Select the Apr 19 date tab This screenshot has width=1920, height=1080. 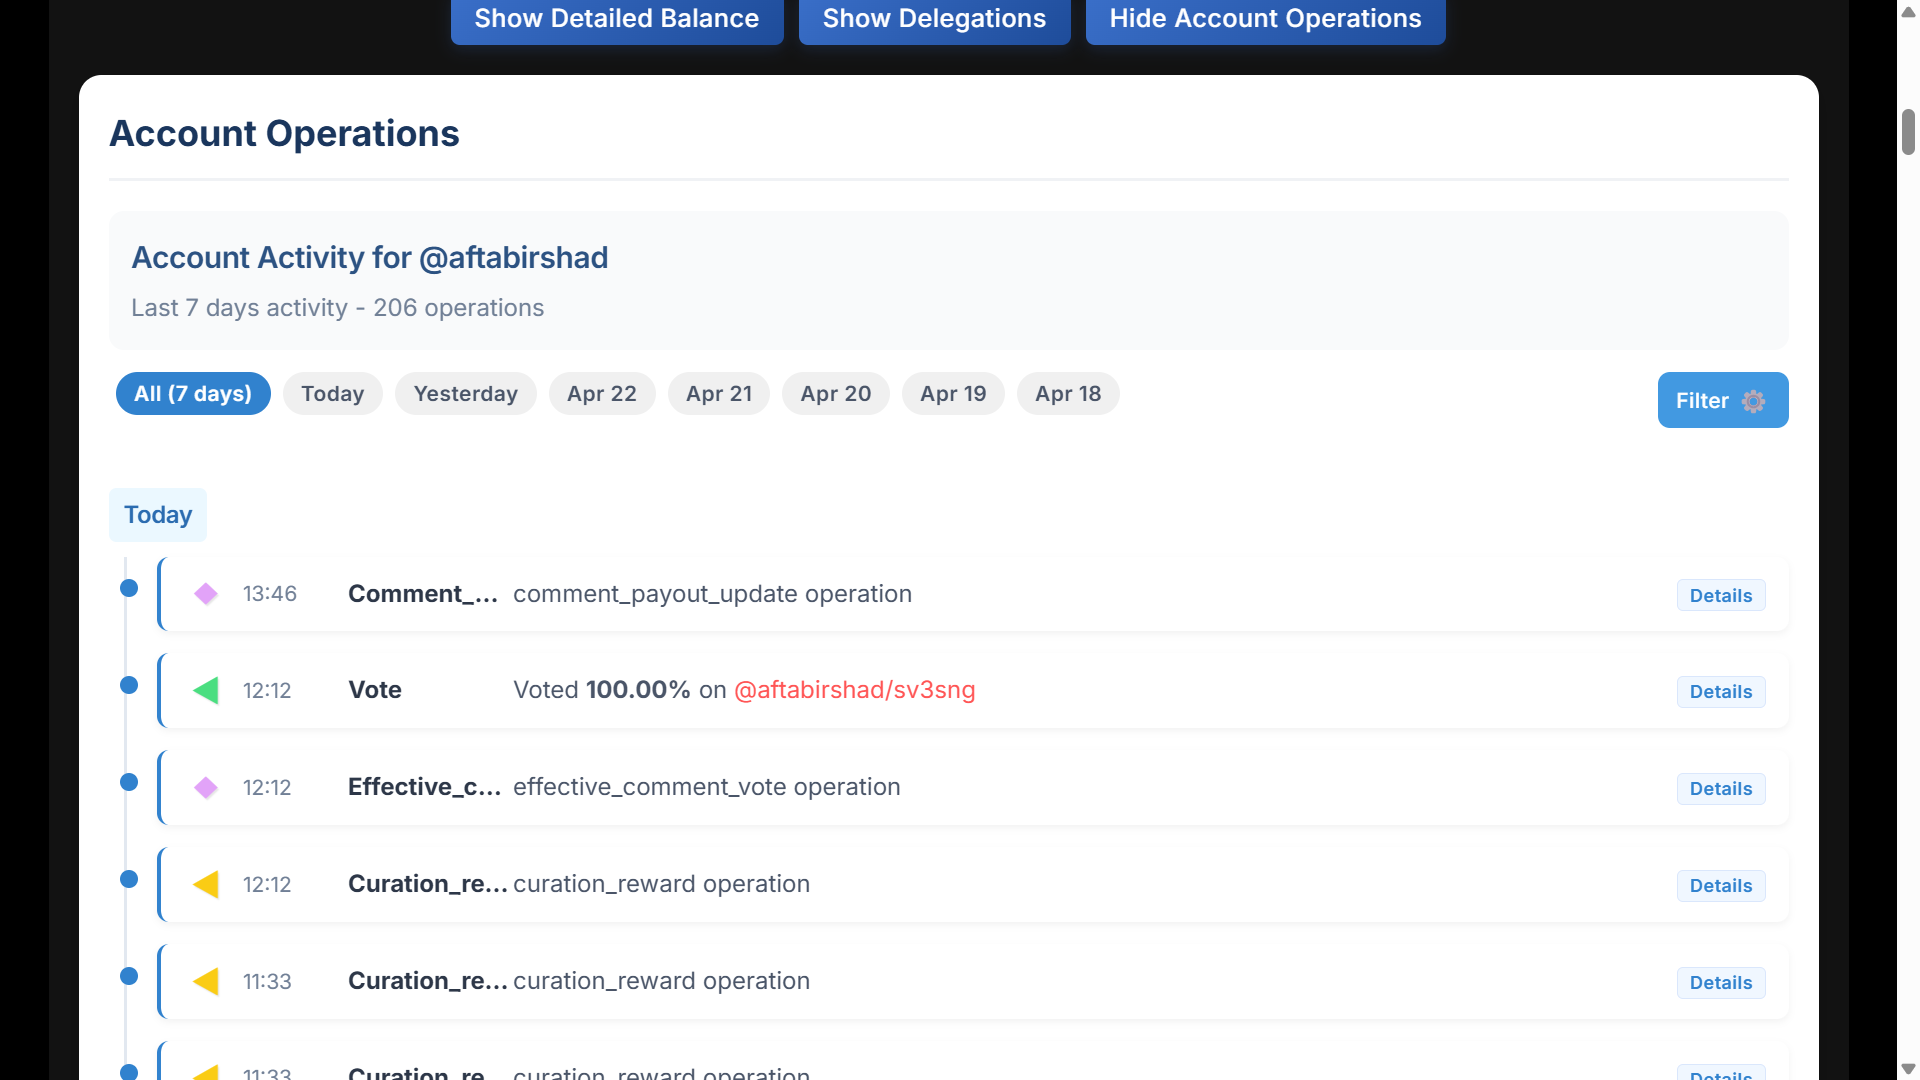point(953,394)
